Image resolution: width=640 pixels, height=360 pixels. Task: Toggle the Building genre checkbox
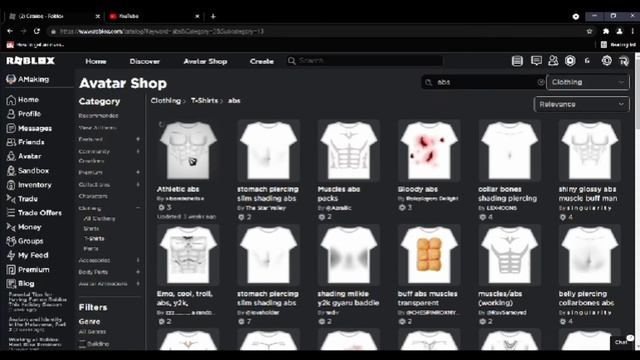(82, 344)
